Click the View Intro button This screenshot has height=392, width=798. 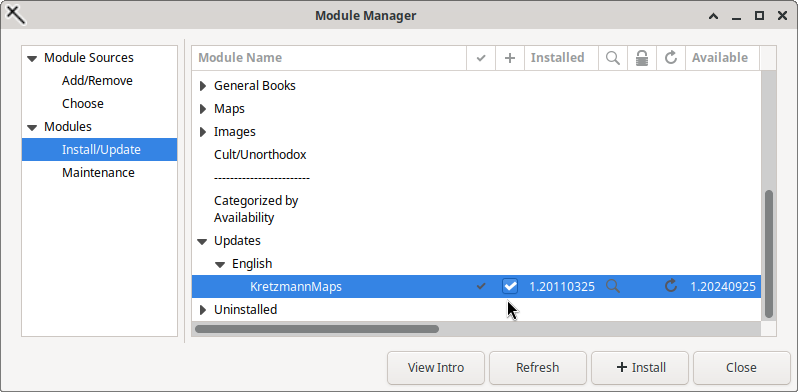(436, 368)
